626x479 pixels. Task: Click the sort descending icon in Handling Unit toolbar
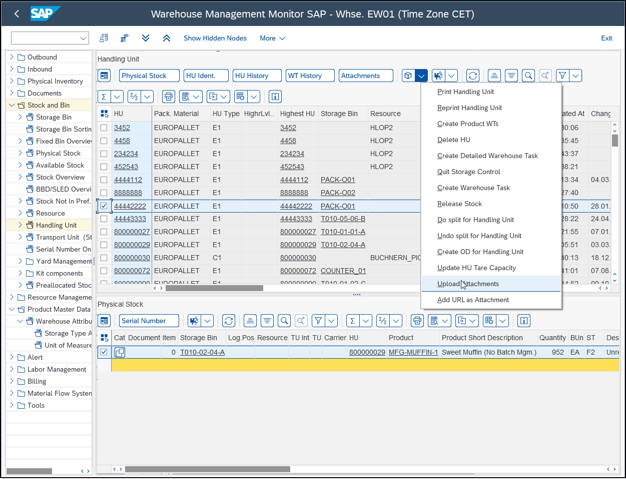click(x=511, y=75)
